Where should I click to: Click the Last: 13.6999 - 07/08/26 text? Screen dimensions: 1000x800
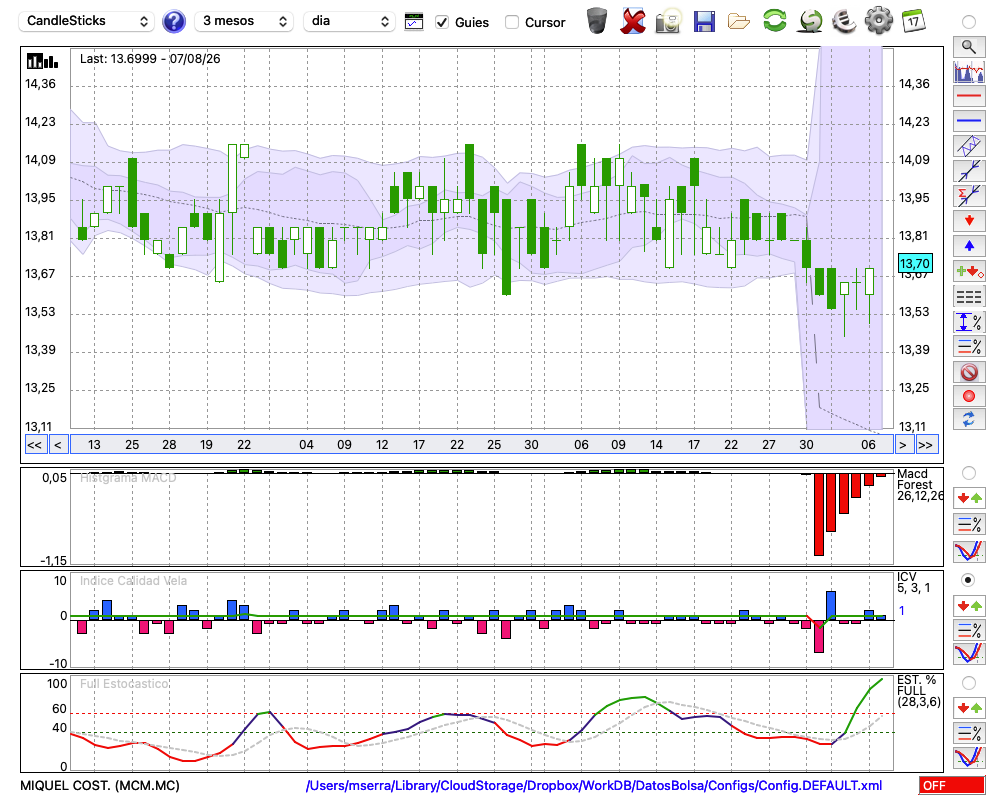coord(150,59)
